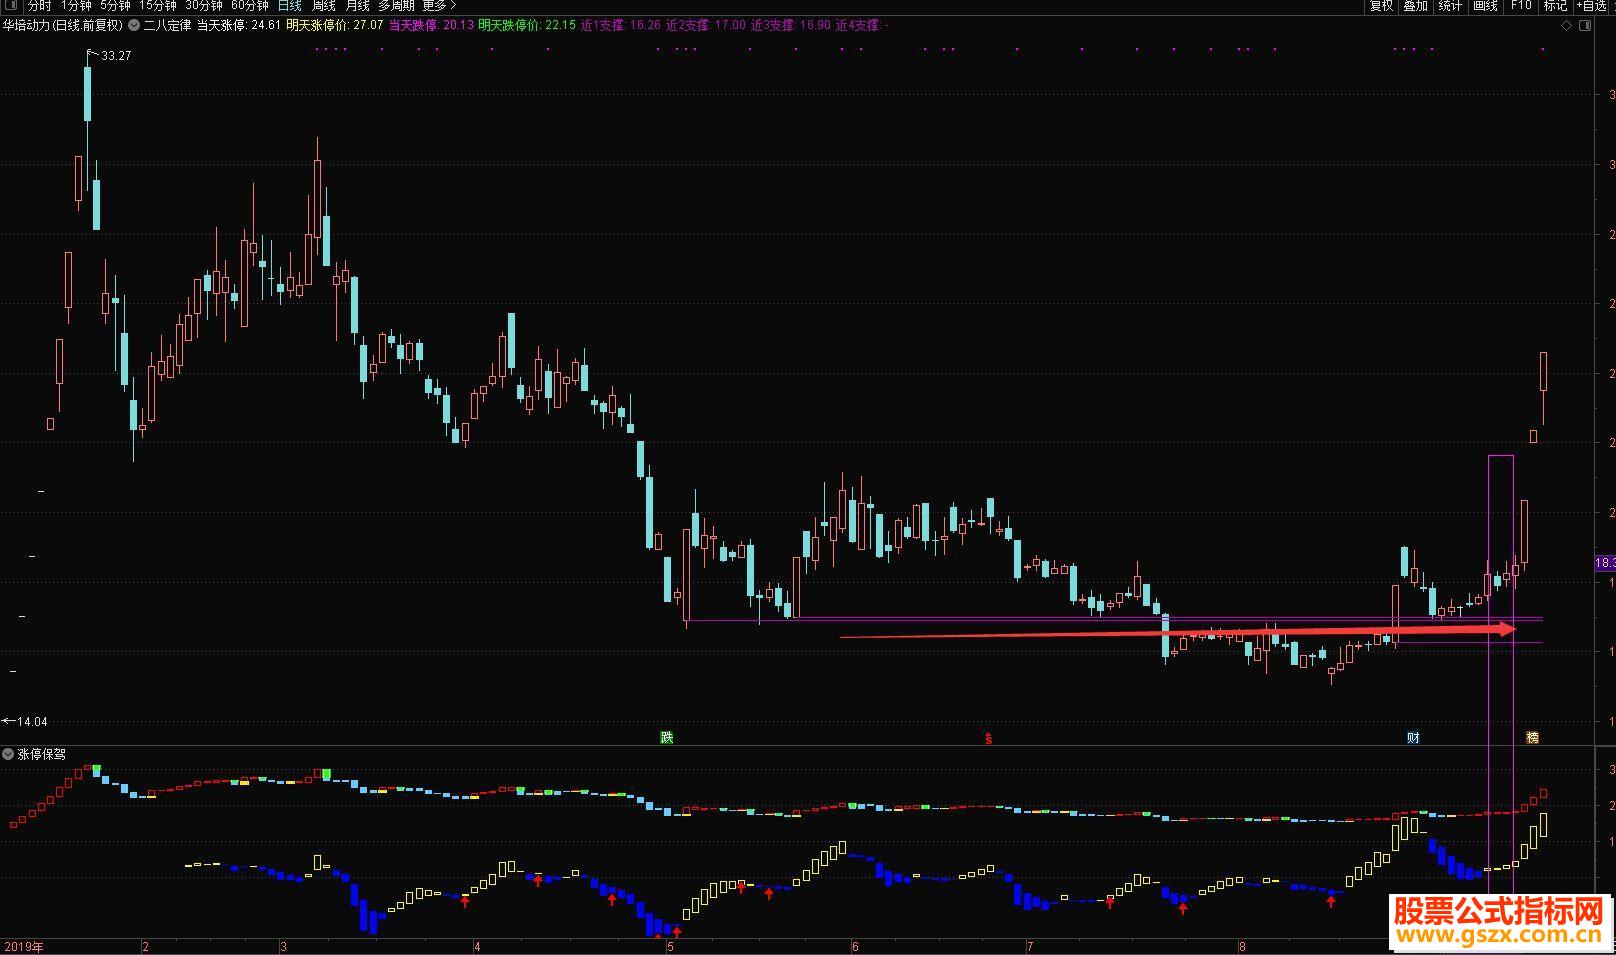Open the 财 finance marker
The image size is (1616, 955).
(1413, 738)
